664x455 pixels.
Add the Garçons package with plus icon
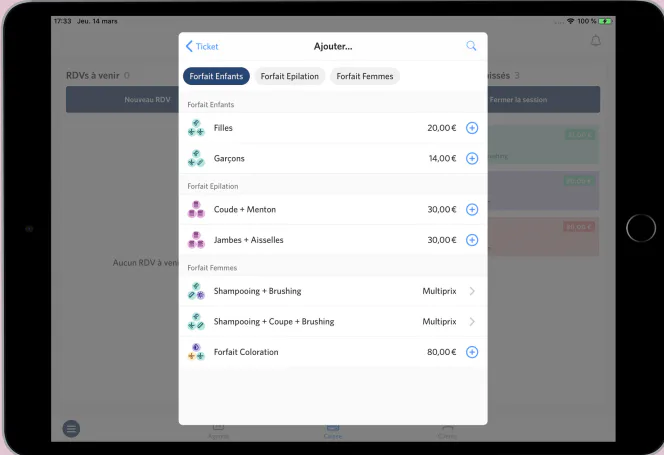(x=472, y=158)
